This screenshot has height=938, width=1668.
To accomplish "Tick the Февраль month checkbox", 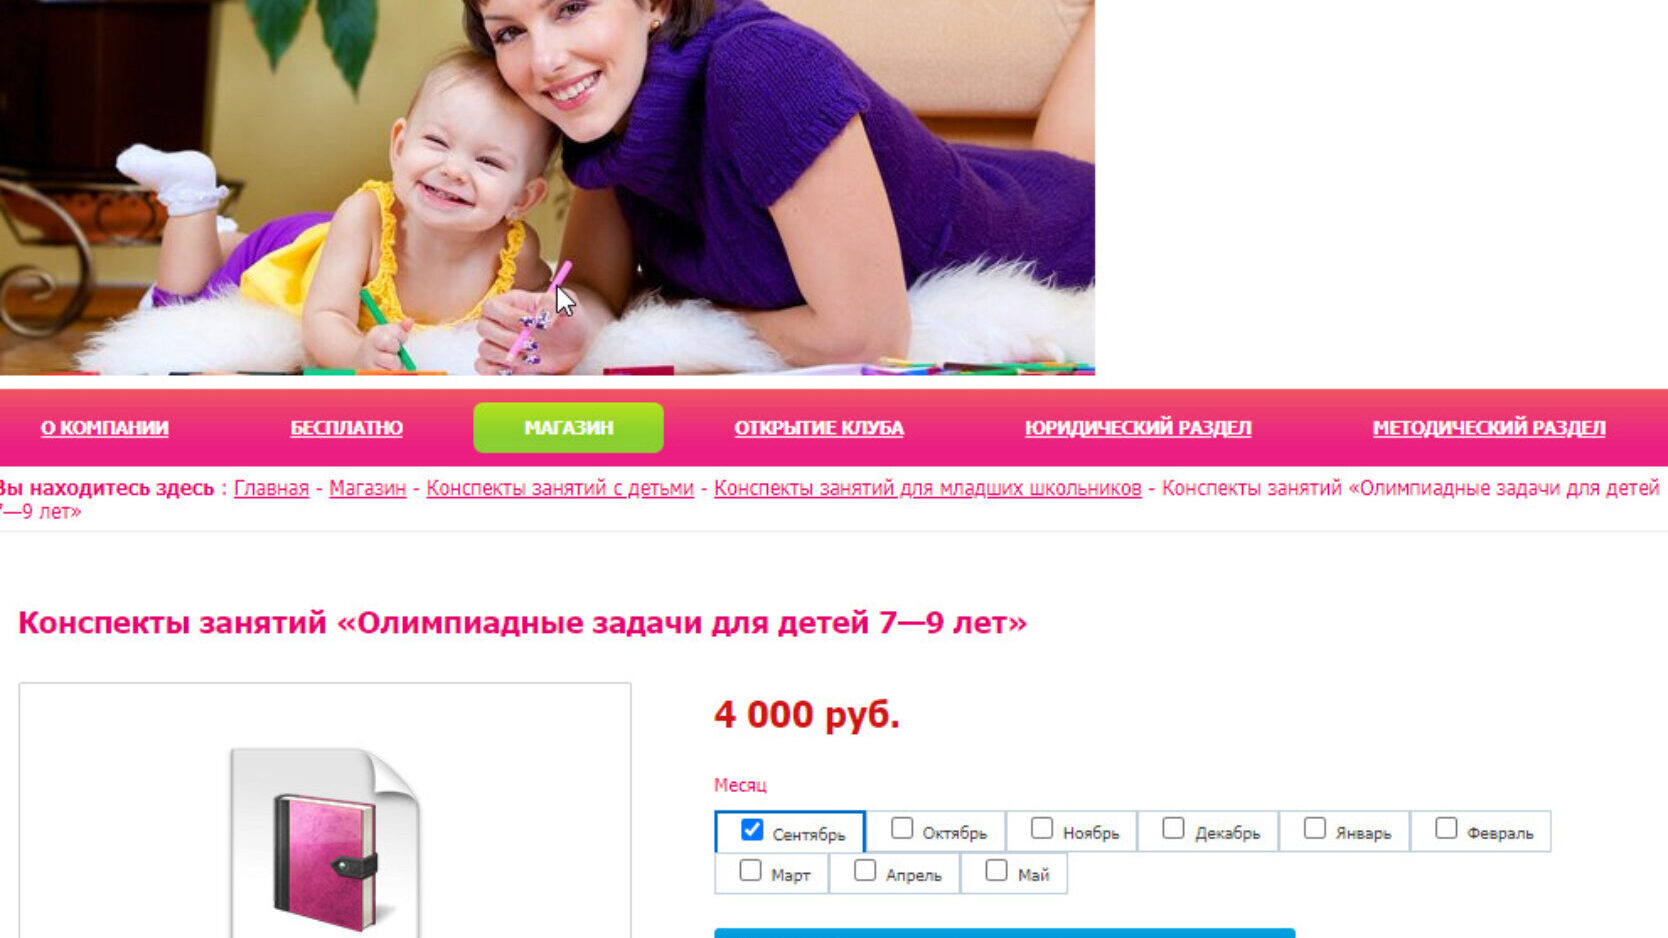I will (x=1446, y=828).
